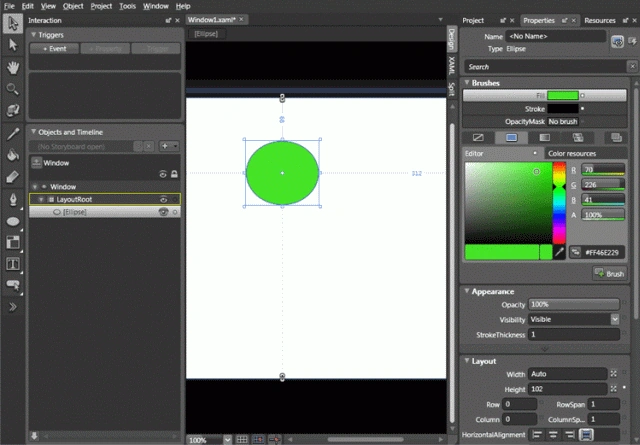
Task: Select the Ellipse shape tool
Action: pos(13,221)
